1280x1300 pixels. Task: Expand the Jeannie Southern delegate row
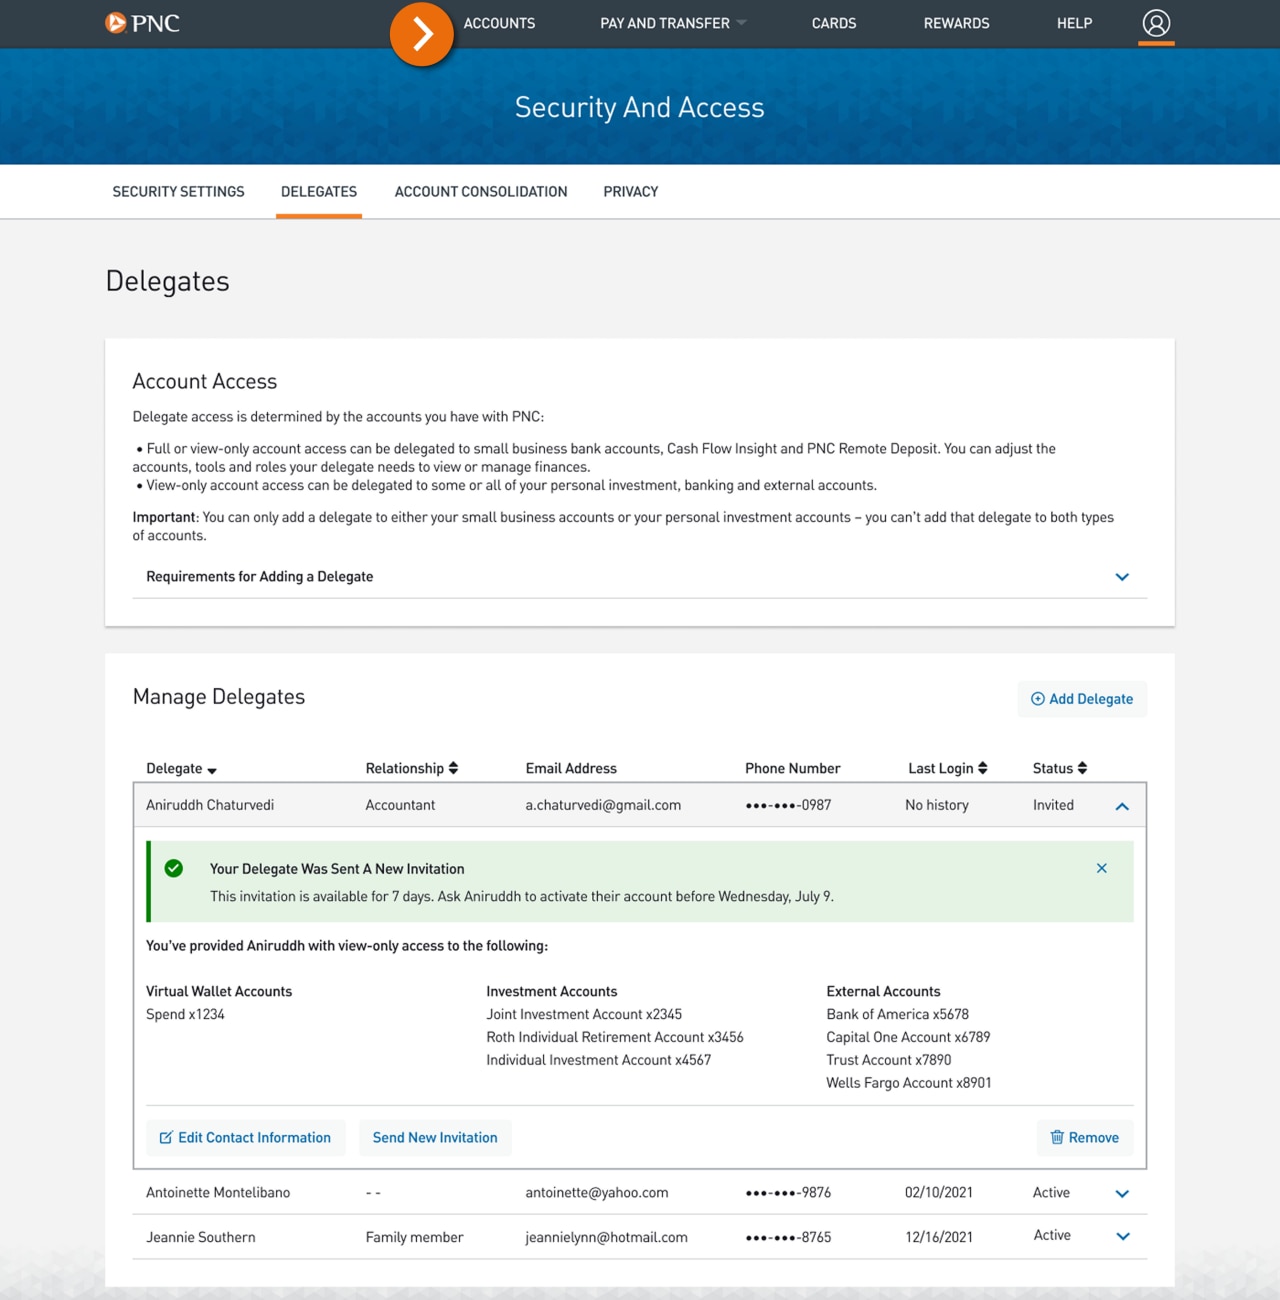tap(1122, 1236)
